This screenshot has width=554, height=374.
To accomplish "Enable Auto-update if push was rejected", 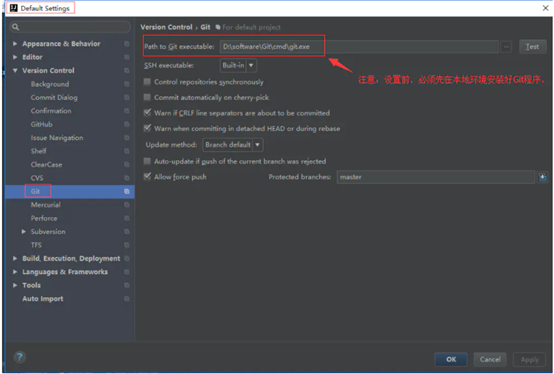I will [x=147, y=161].
